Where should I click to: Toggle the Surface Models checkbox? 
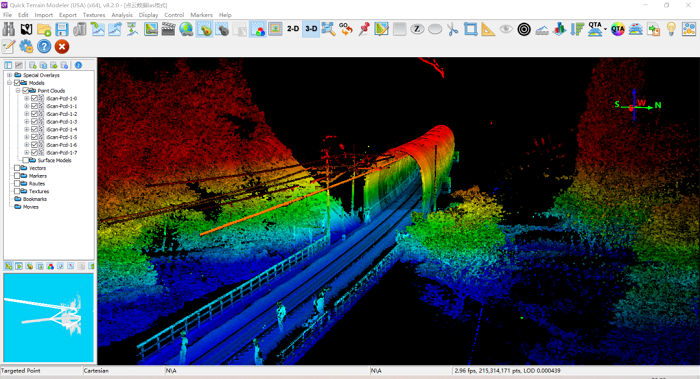[25, 160]
